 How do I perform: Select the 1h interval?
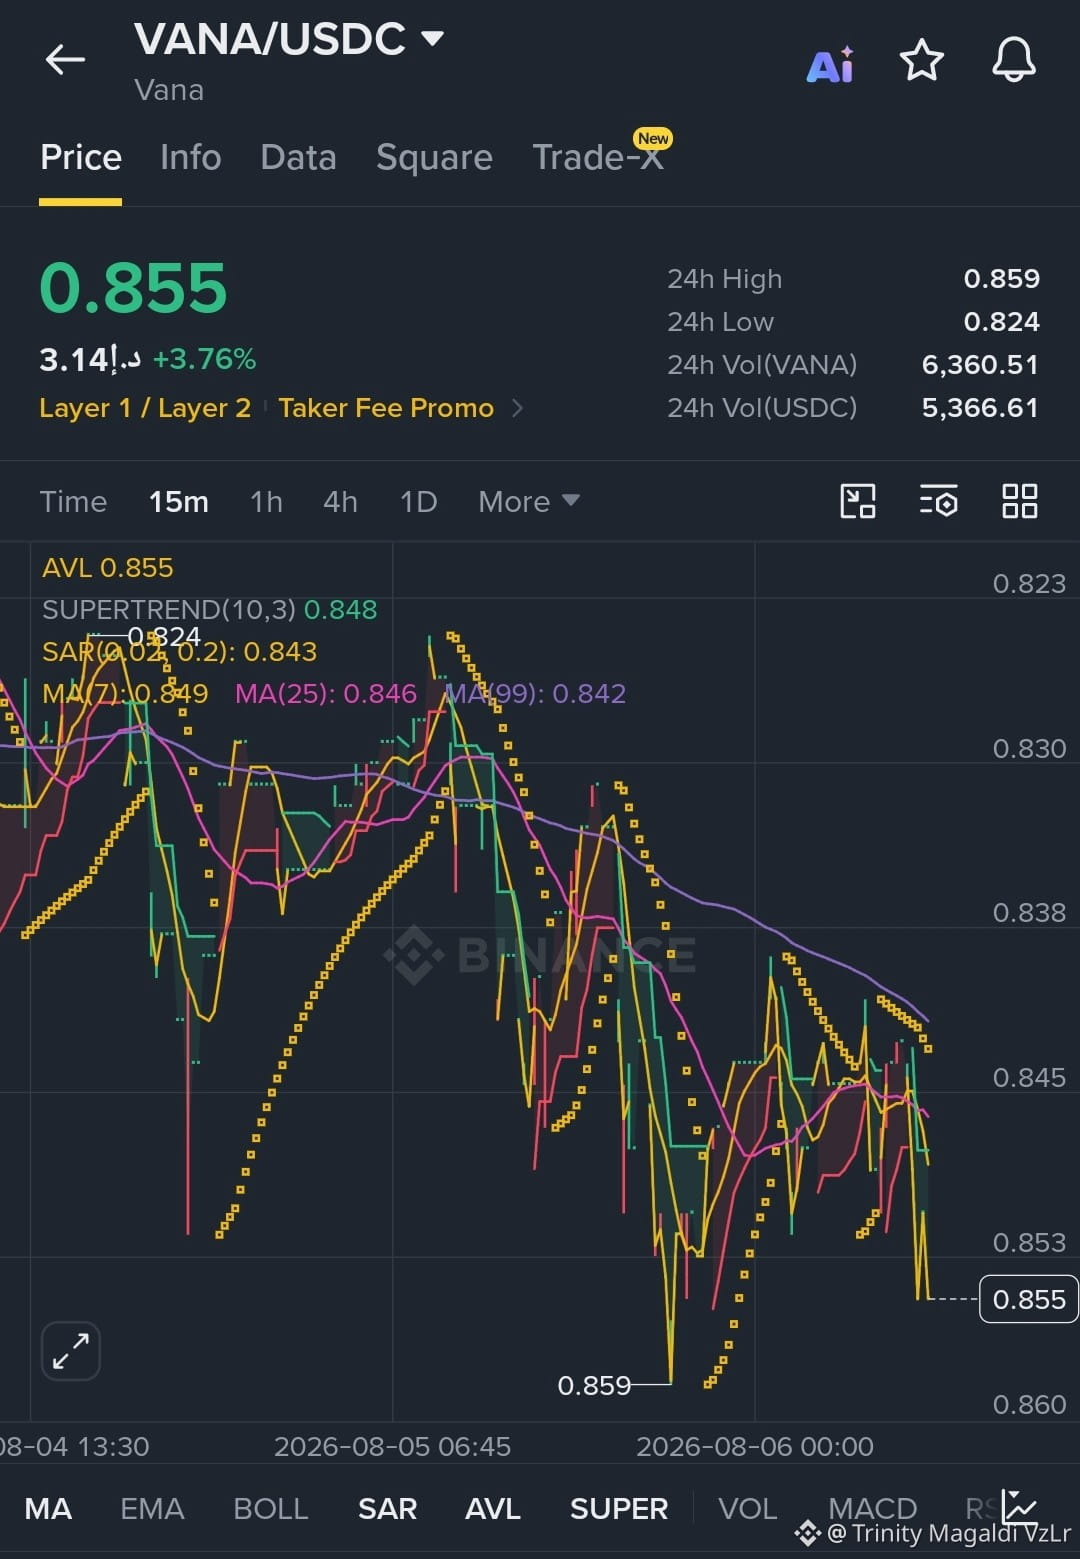pos(266,501)
